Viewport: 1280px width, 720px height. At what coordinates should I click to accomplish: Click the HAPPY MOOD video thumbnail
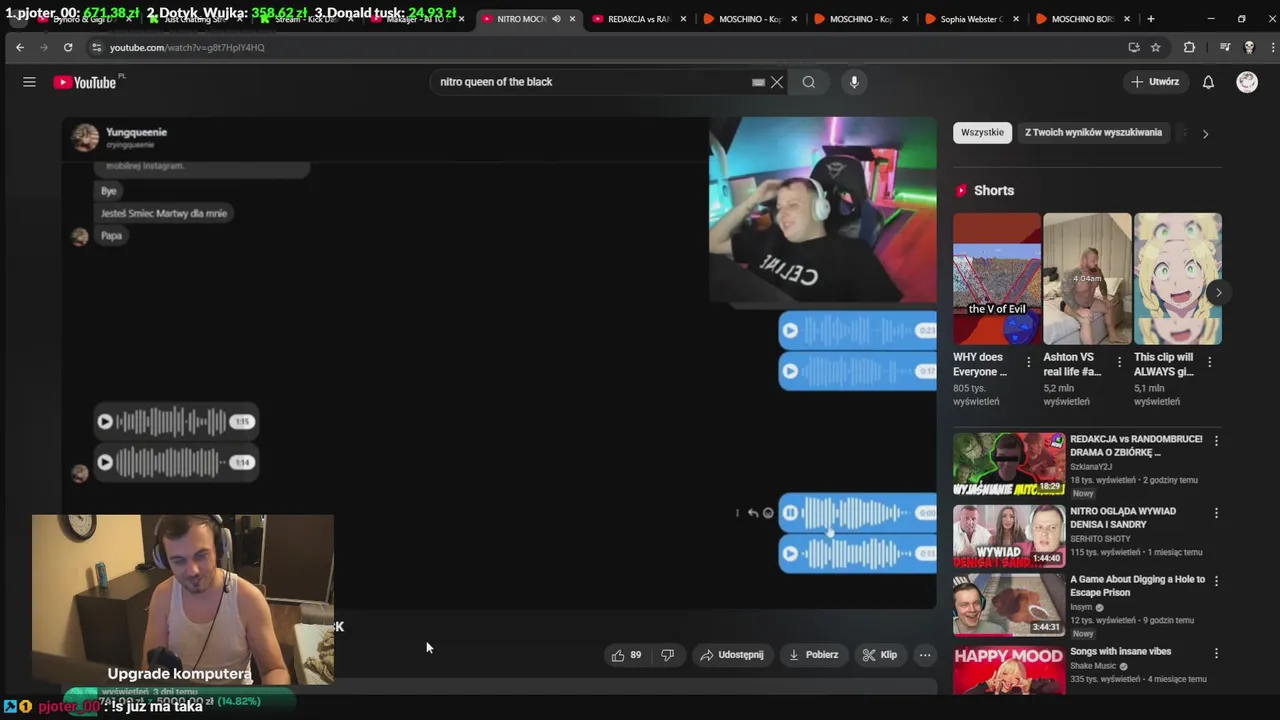pyautogui.click(x=1009, y=670)
